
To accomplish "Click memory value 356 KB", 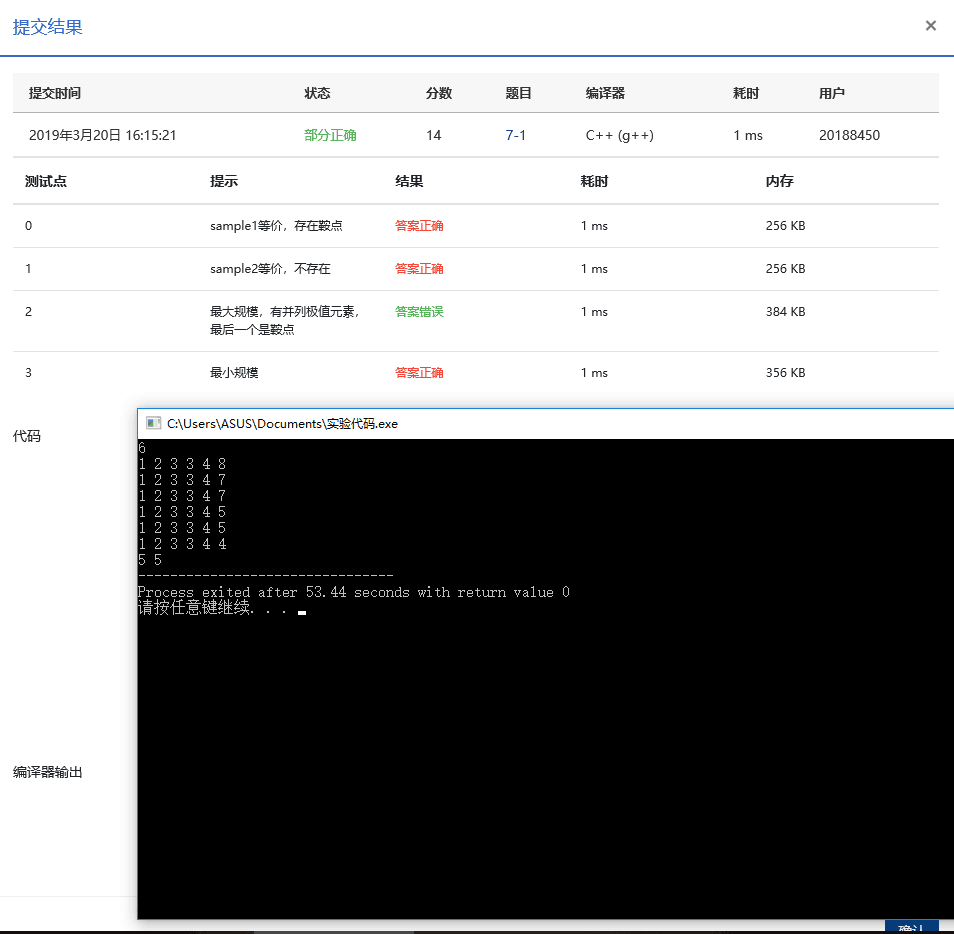I will click(x=785, y=372).
